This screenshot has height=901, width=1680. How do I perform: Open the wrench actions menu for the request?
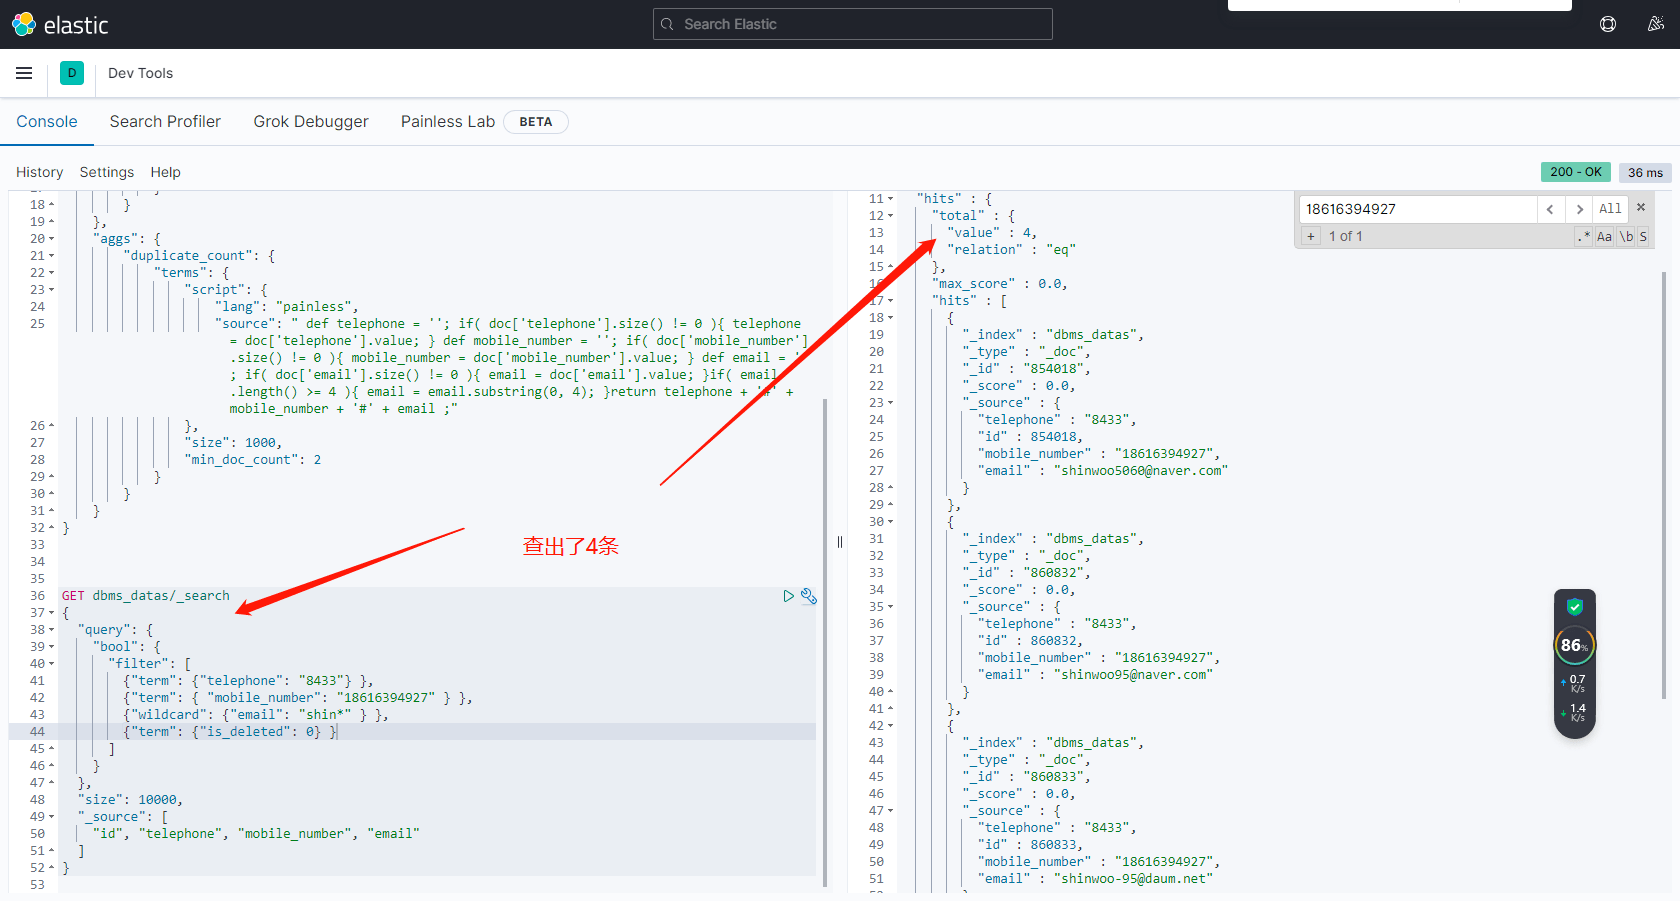tap(809, 596)
